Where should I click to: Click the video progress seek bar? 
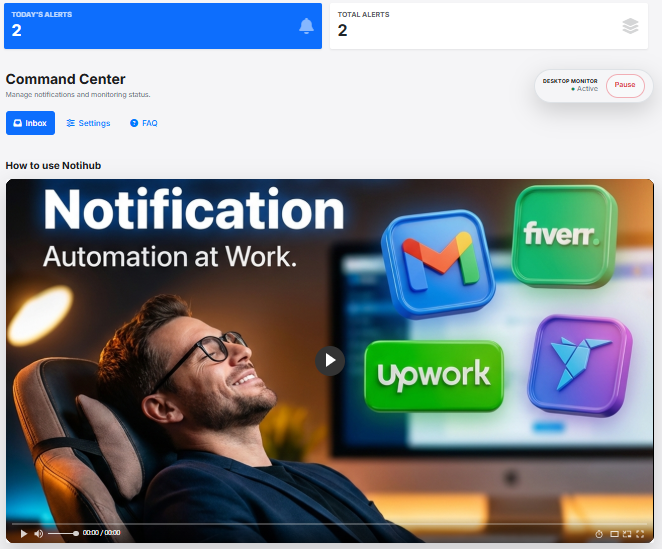pos(330,524)
